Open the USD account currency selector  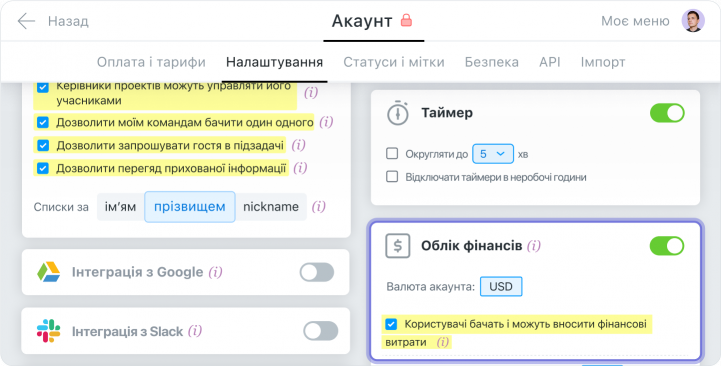(501, 286)
